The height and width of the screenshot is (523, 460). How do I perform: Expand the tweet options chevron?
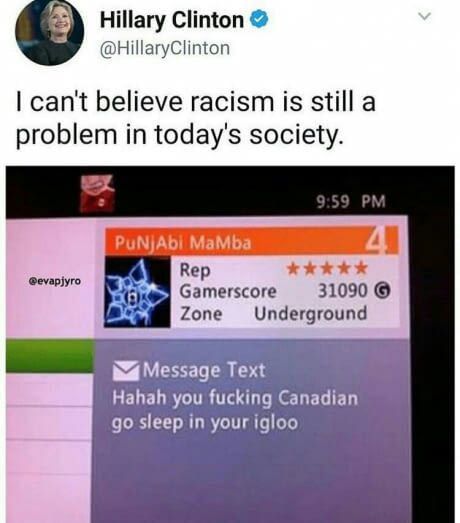click(425, 16)
